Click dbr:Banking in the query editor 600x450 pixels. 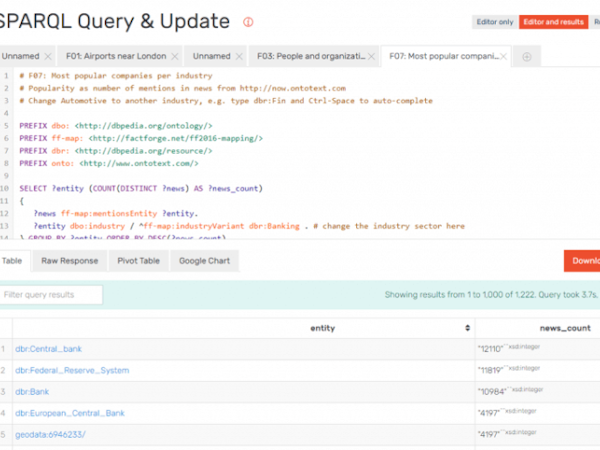[x=274, y=226]
